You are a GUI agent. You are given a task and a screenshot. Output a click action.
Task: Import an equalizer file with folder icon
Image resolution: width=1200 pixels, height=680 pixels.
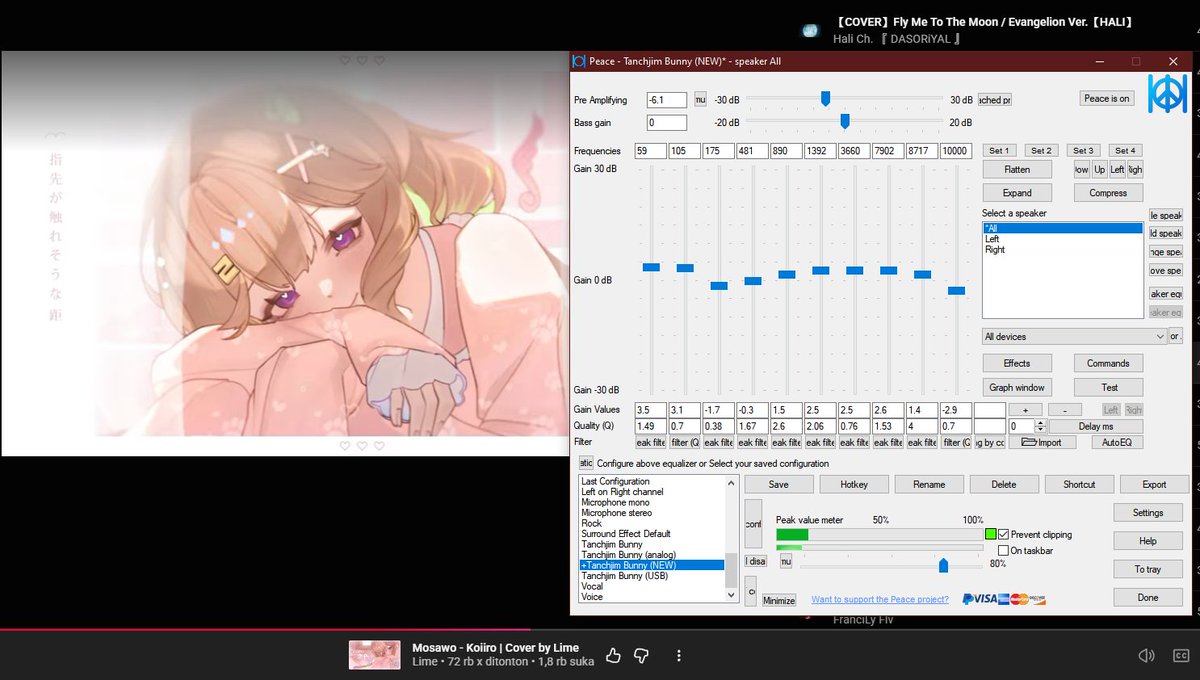click(x=1041, y=442)
